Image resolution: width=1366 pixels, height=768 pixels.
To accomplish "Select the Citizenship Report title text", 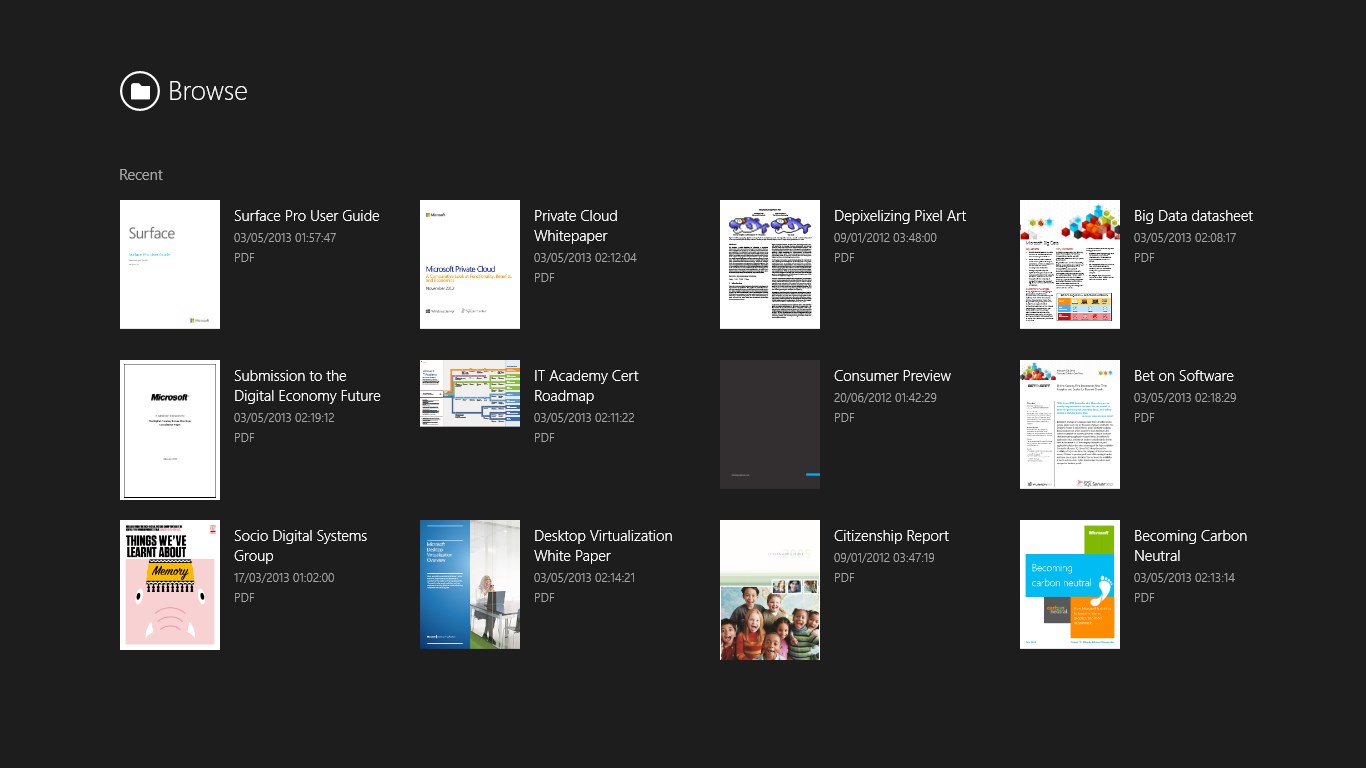I will (x=891, y=536).
